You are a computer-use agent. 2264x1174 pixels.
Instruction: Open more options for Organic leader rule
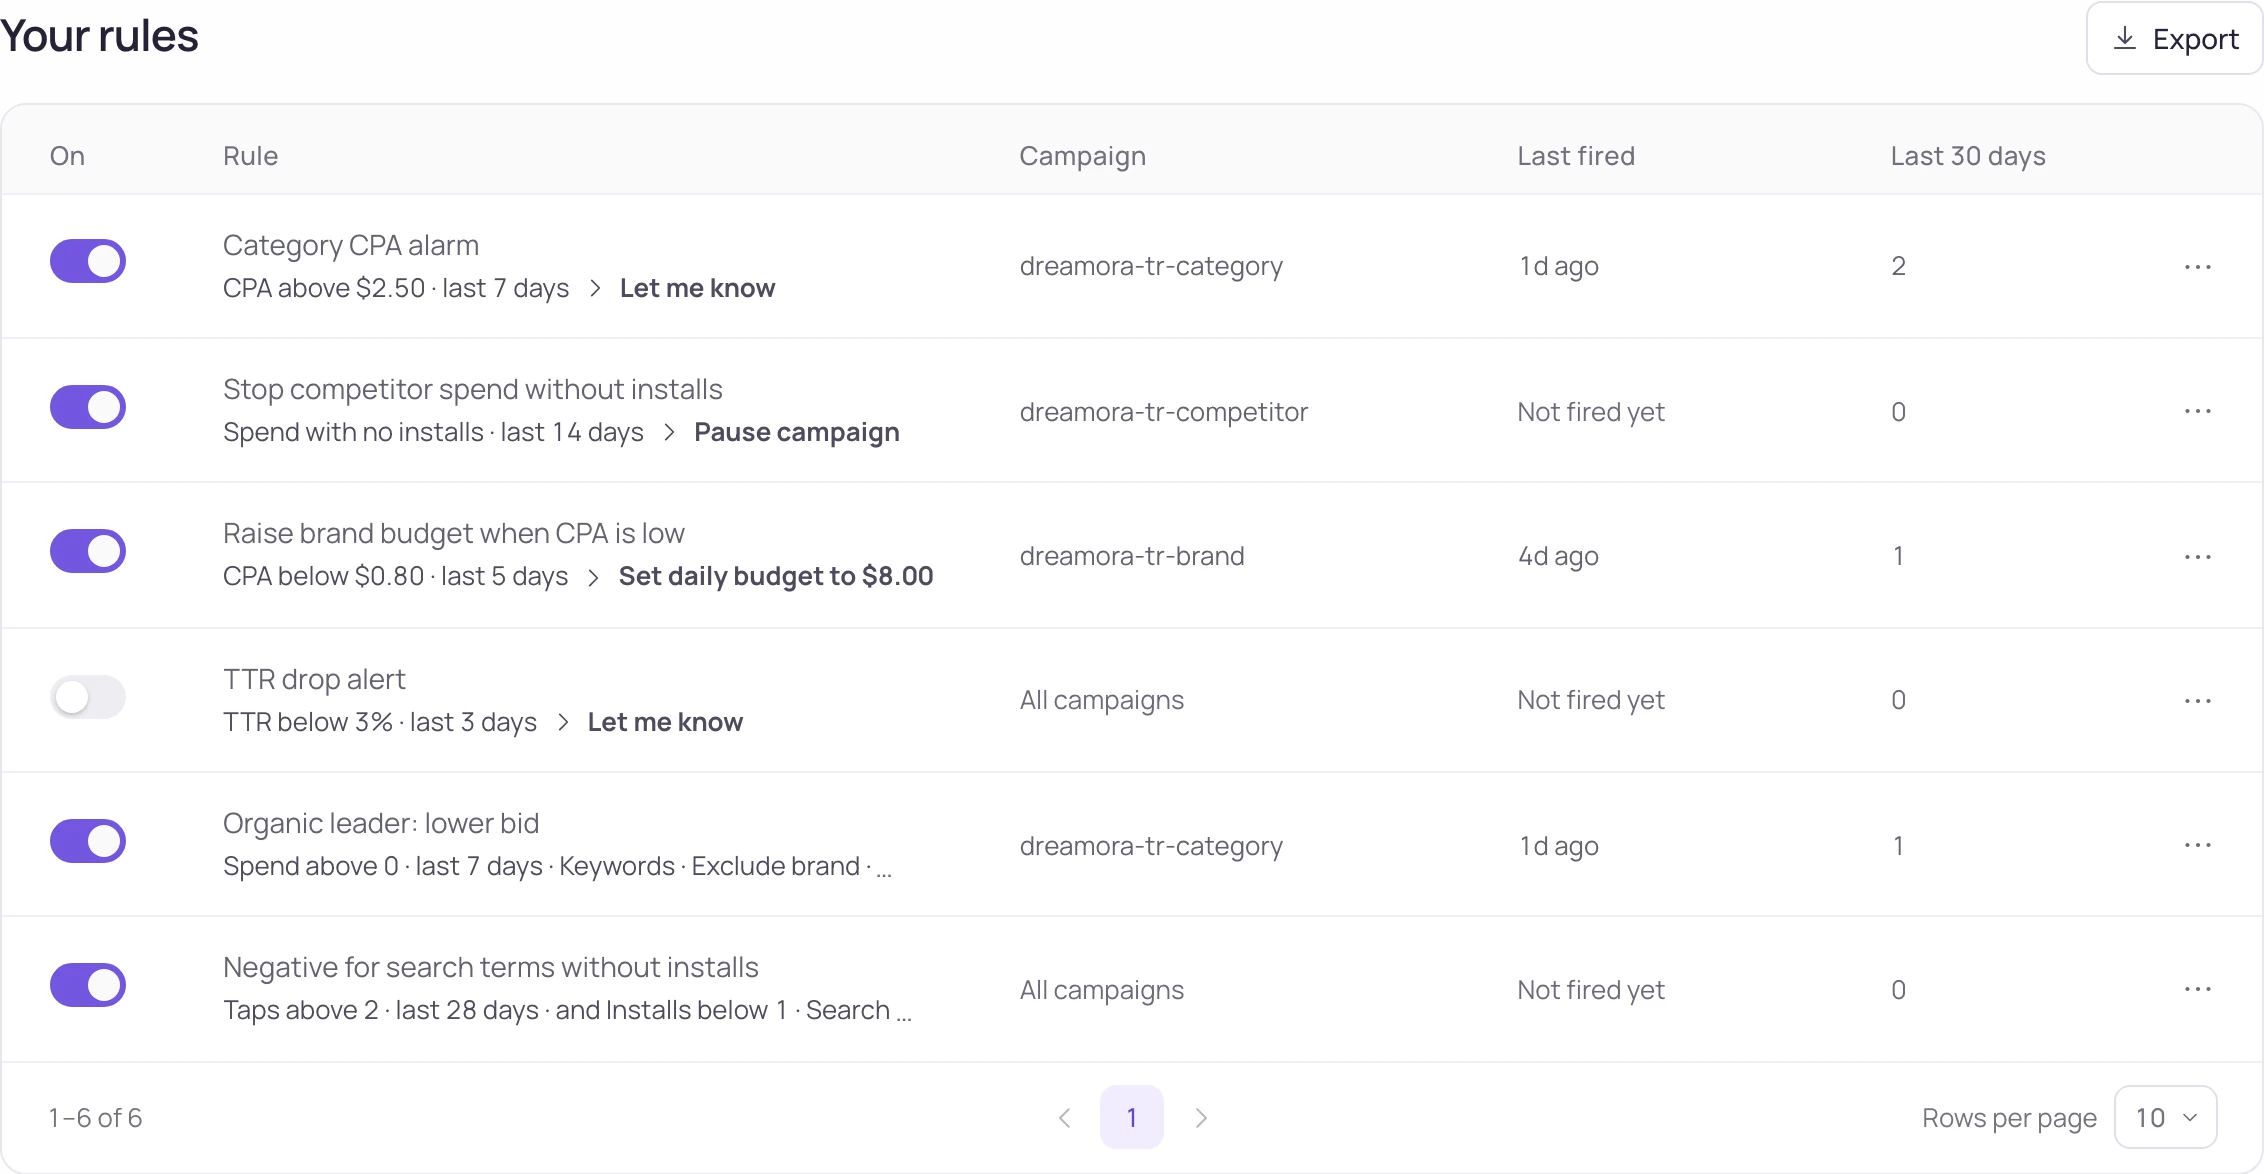pyautogui.click(x=2197, y=845)
